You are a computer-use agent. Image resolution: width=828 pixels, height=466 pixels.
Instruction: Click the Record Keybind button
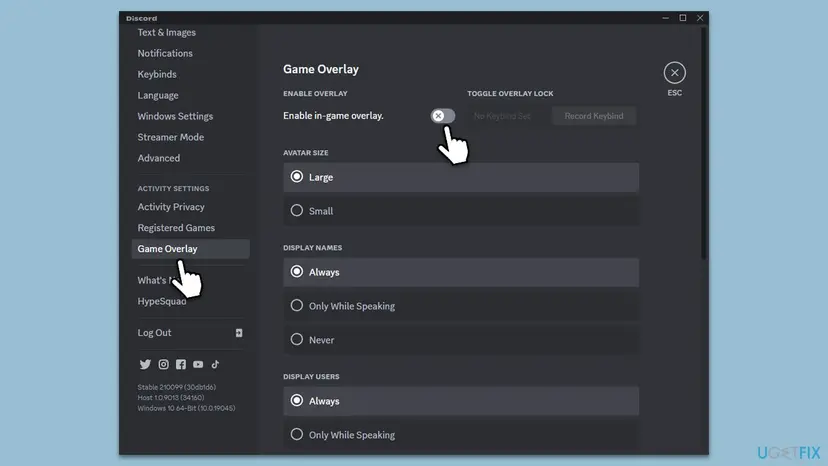(x=594, y=116)
